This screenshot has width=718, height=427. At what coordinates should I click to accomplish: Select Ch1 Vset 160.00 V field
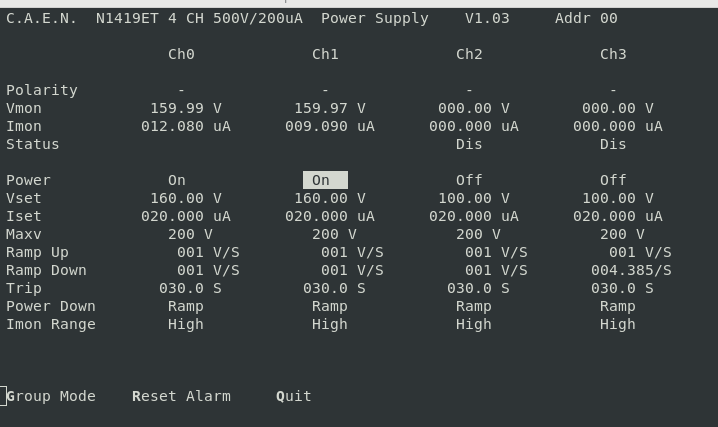[330, 198]
